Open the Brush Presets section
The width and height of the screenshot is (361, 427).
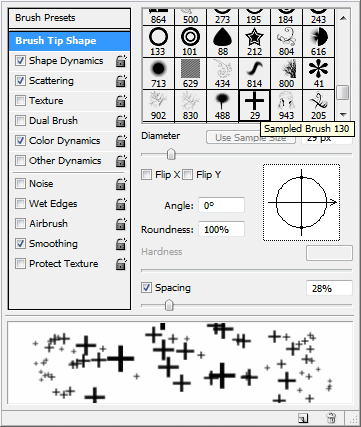pyautogui.click(x=69, y=18)
